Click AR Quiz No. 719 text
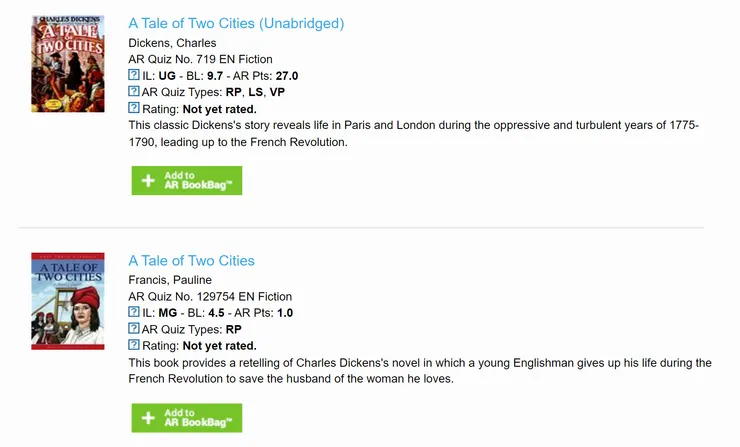The height and width of the screenshot is (447, 740). (200, 59)
